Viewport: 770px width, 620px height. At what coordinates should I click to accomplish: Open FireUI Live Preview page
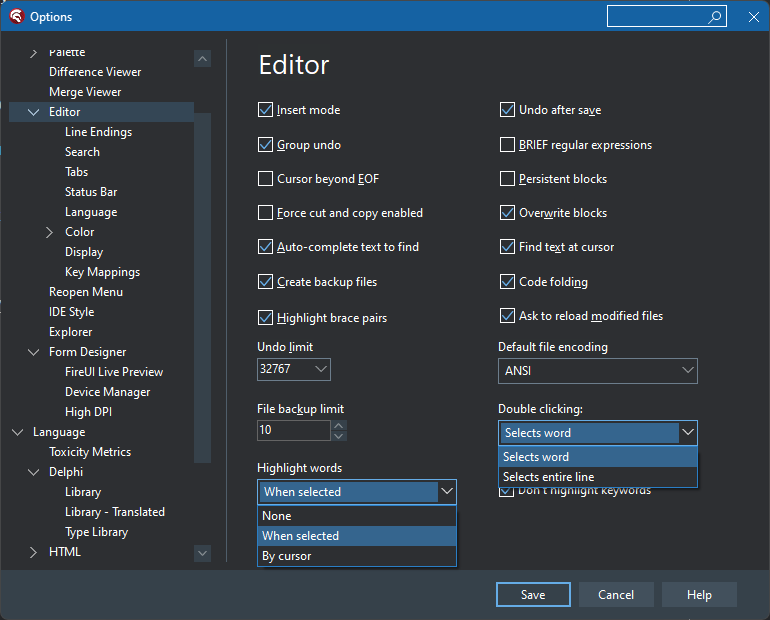pyautogui.click(x=114, y=372)
